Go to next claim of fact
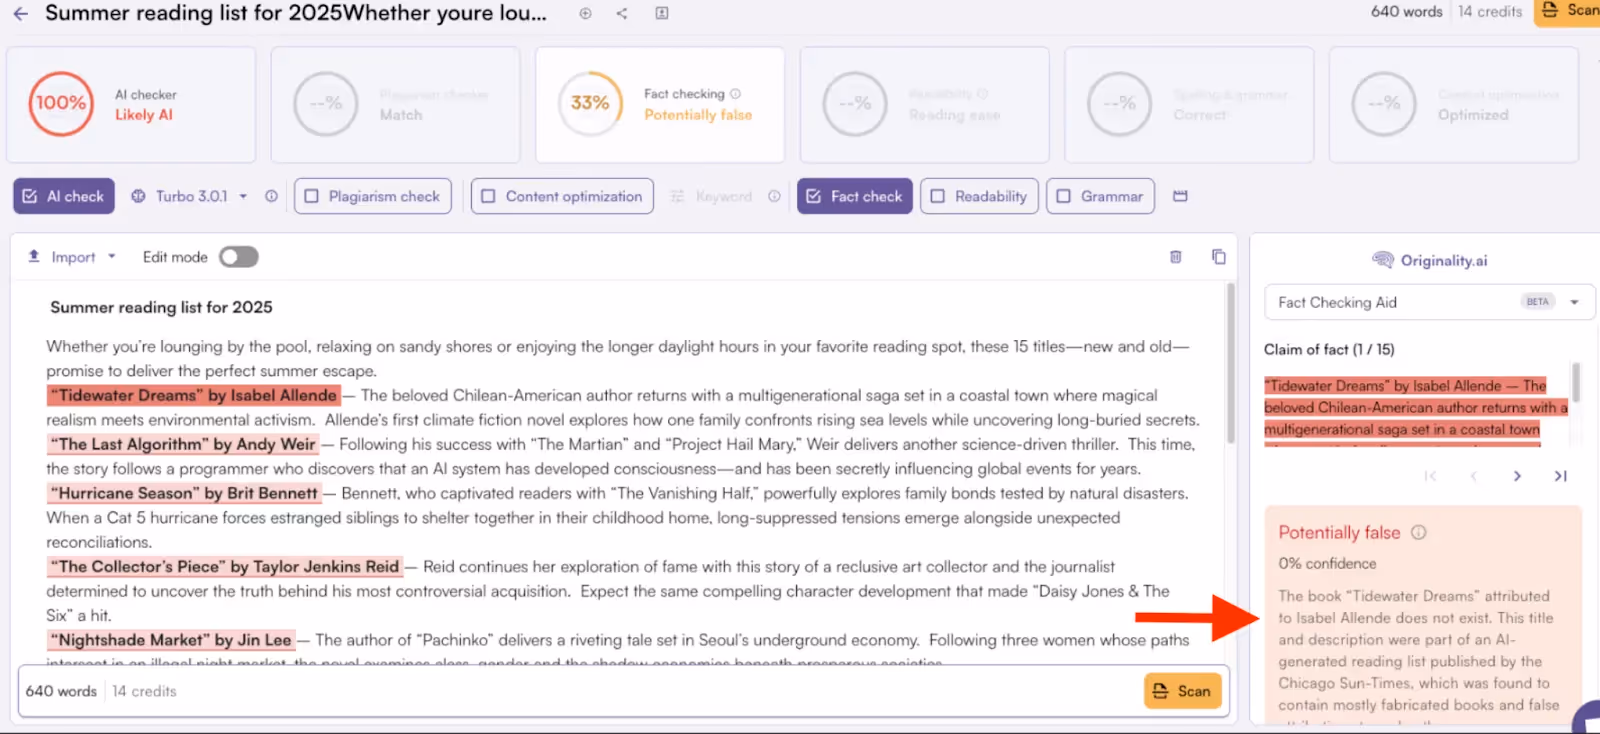This screenshot has width=1600, height=734. tap(1517, 476)
